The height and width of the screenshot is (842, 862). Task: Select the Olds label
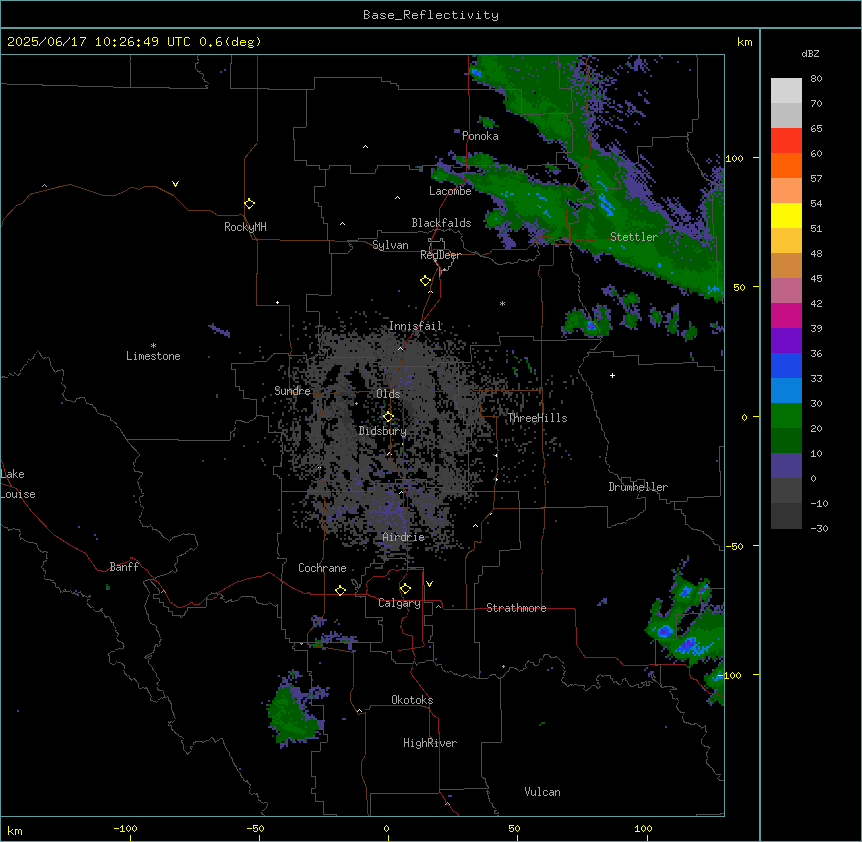(x=388, y=394)
